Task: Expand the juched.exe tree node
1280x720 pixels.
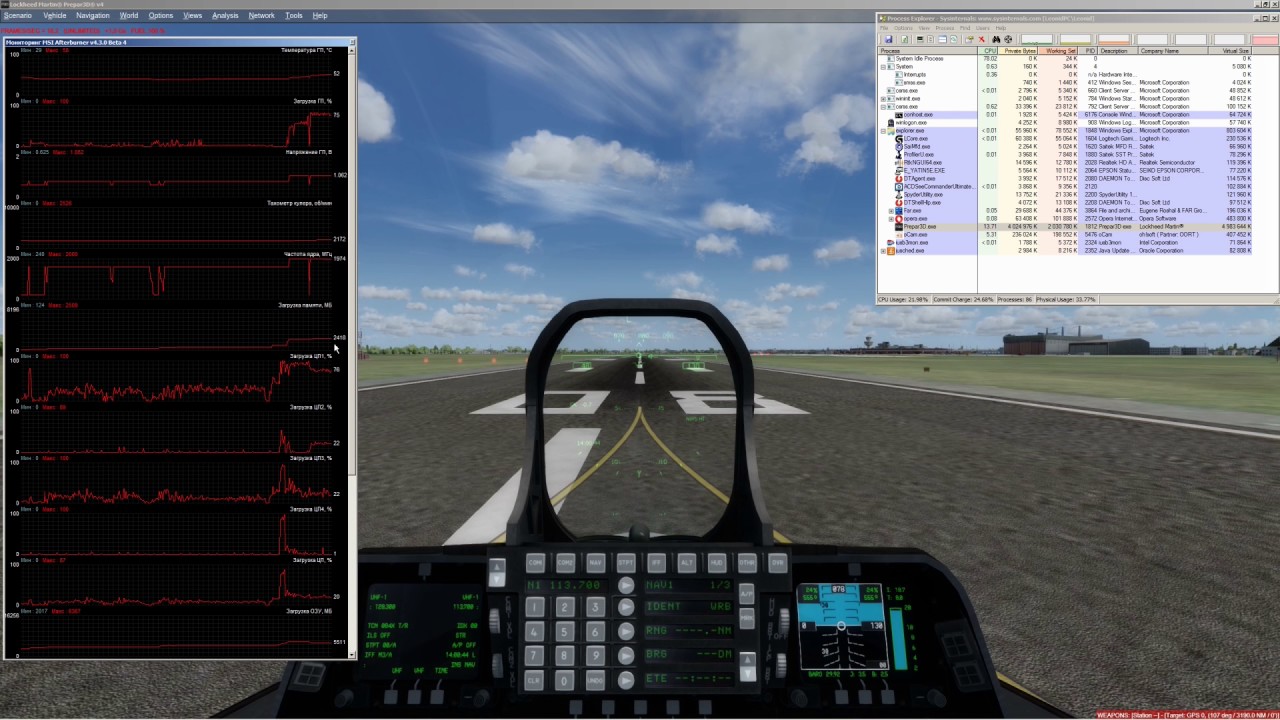Action: tap(884, 250)
